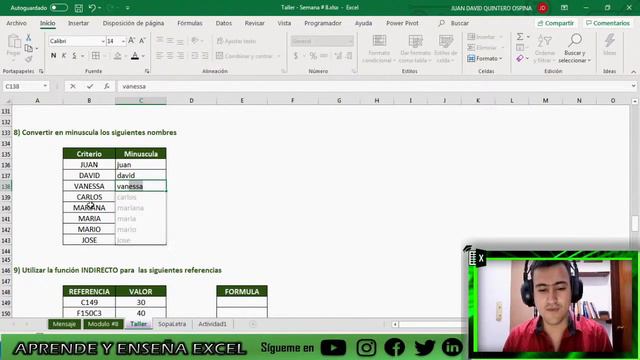Open the Undo history dropdown arrow
This screenshot has width=640, height=360.
point(100,8)
